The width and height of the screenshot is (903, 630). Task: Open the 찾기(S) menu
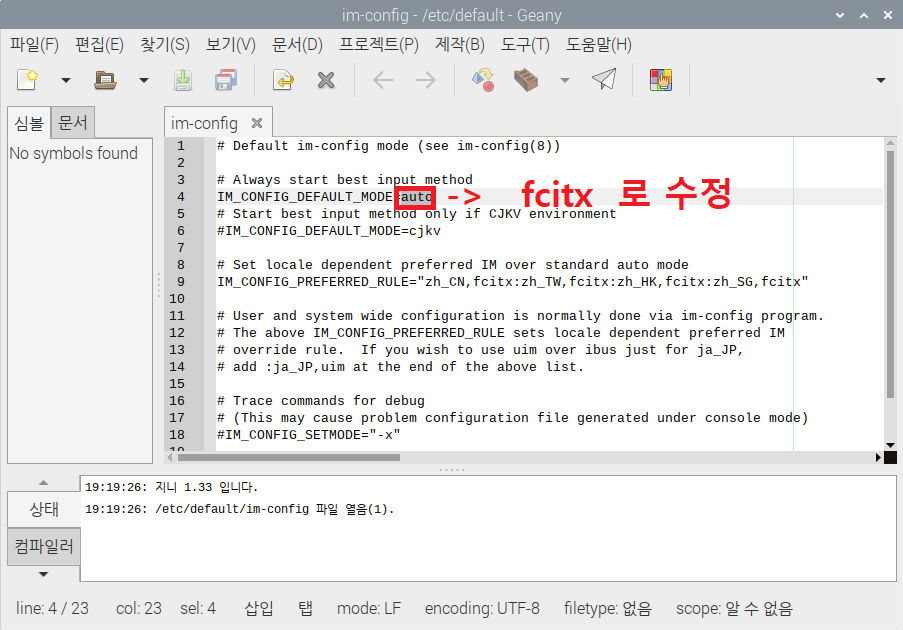point(165,44)
